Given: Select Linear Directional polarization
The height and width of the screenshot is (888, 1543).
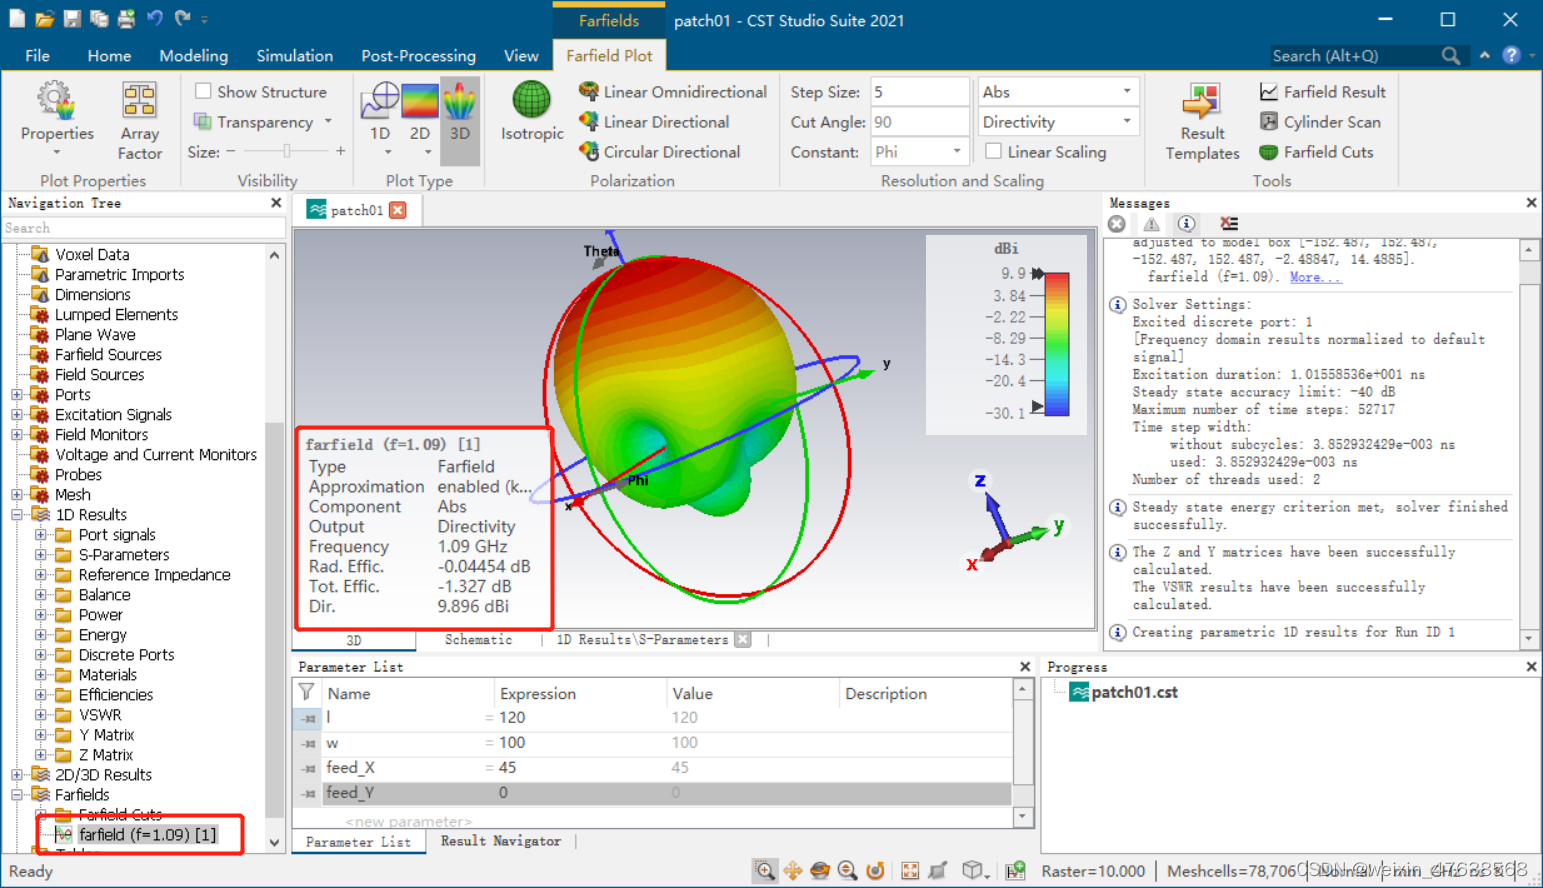Looking at the screenshot, I should click(653, 122).
